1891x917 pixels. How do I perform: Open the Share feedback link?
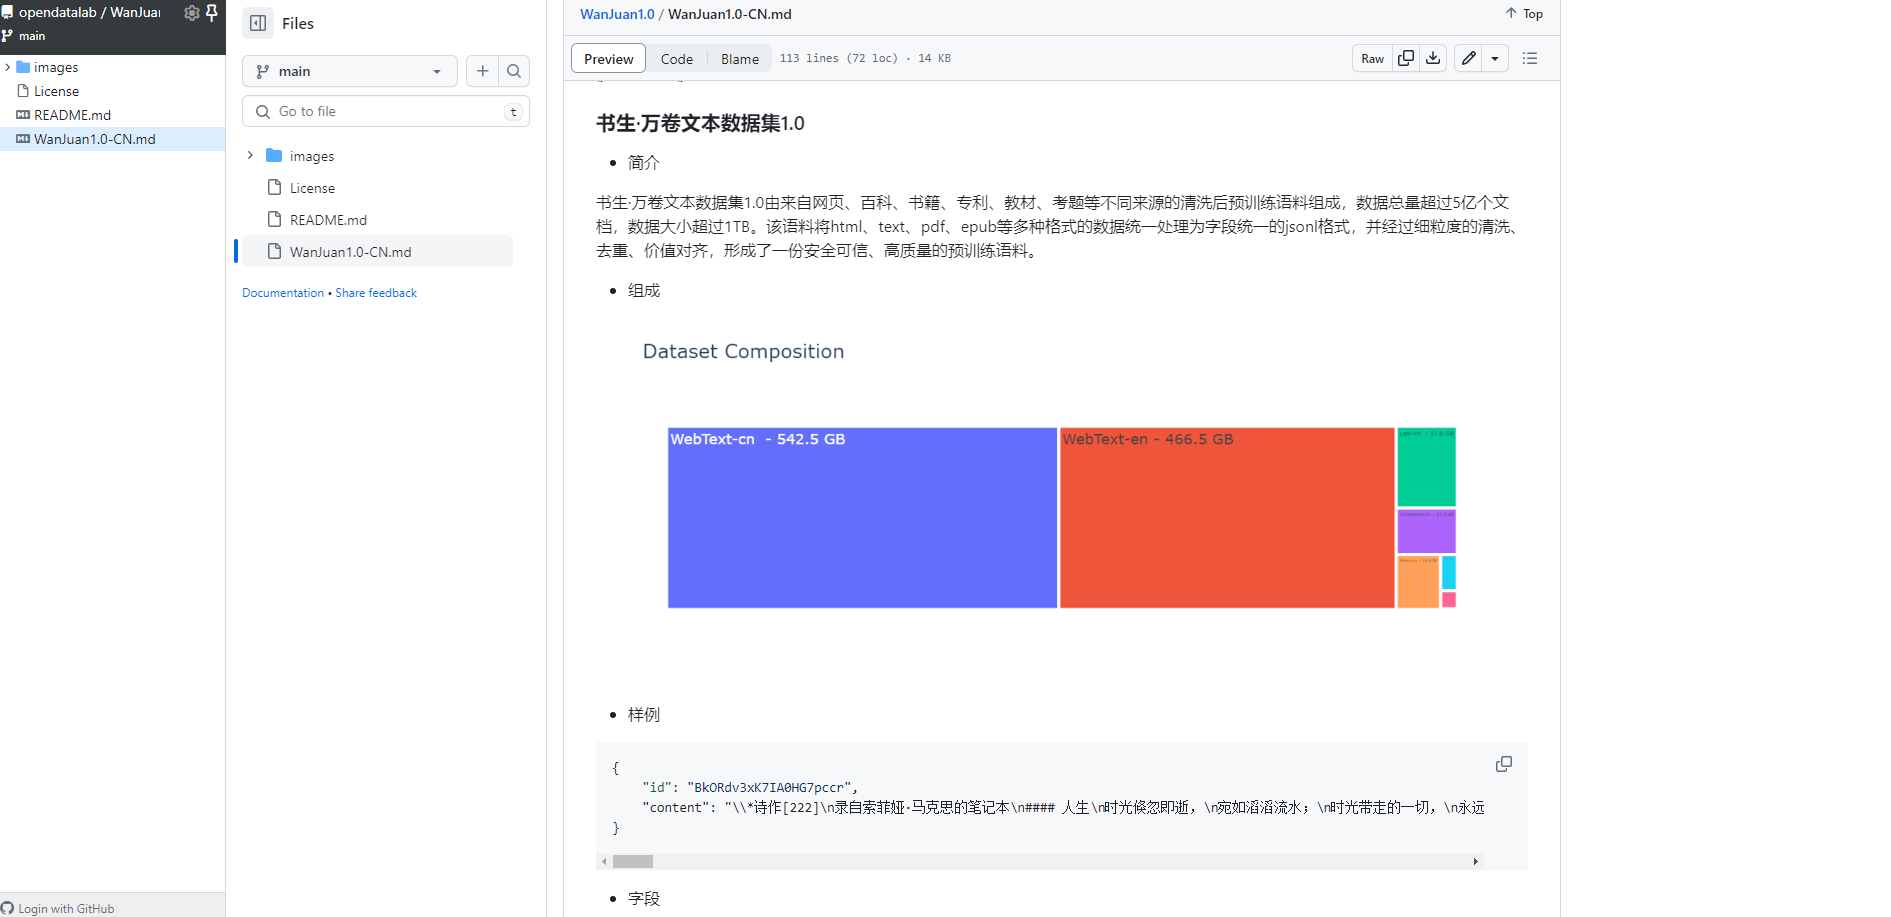pyautogui.click(x=376, y=293)
